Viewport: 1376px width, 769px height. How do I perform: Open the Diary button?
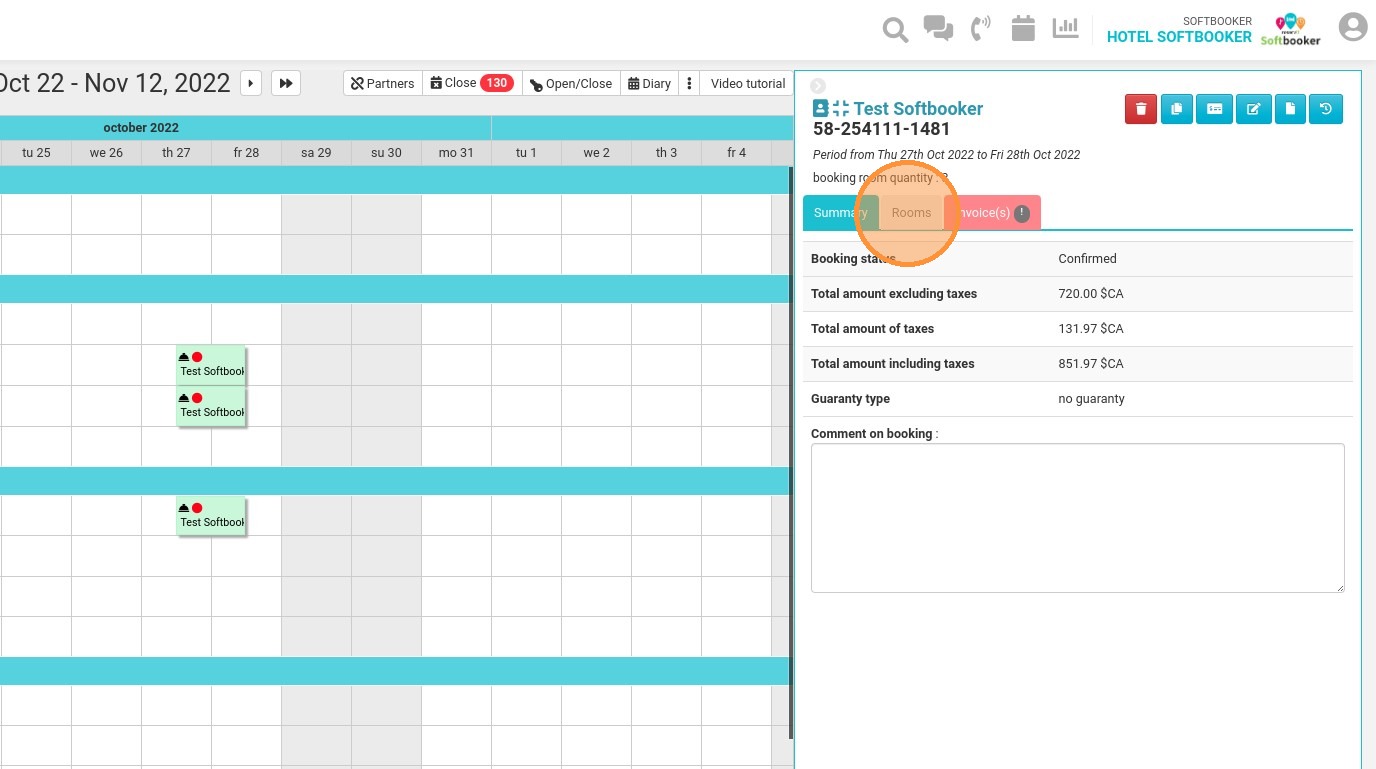click(x=650, y=83)
